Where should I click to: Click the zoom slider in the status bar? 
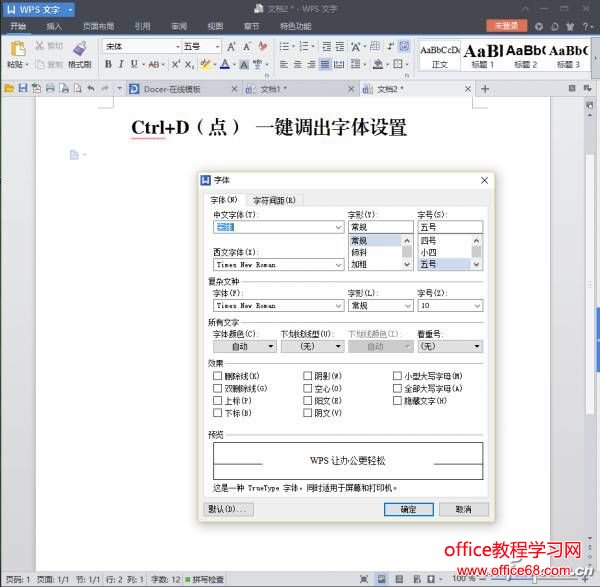[x=534, y=579]
